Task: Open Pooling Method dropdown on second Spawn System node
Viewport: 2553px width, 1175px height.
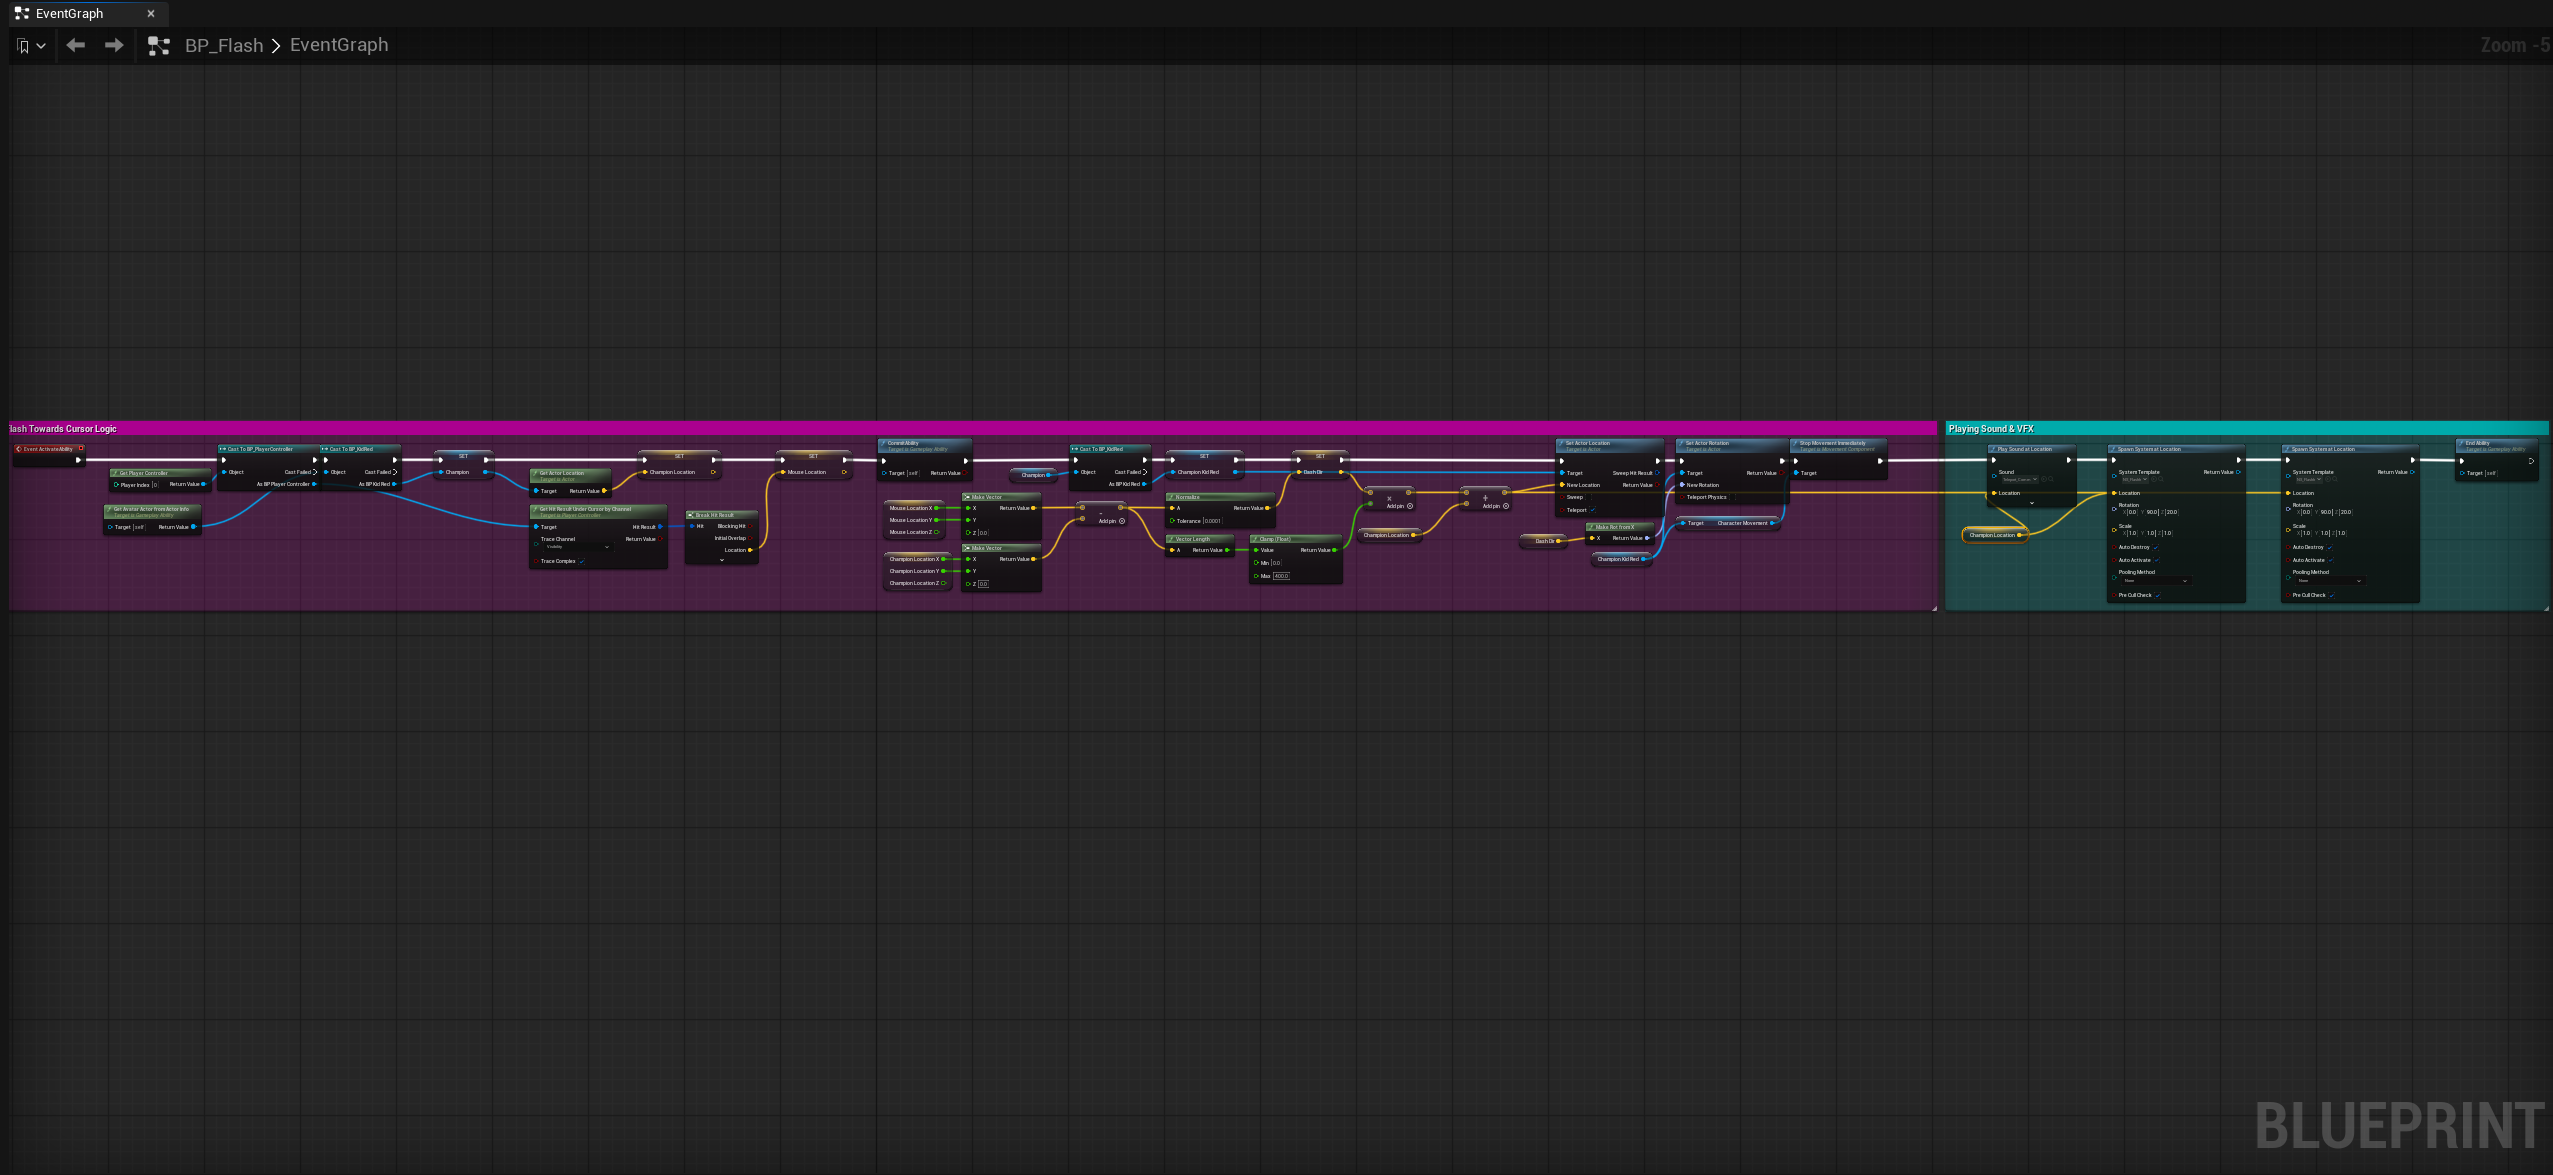Action: point(2329,581)
